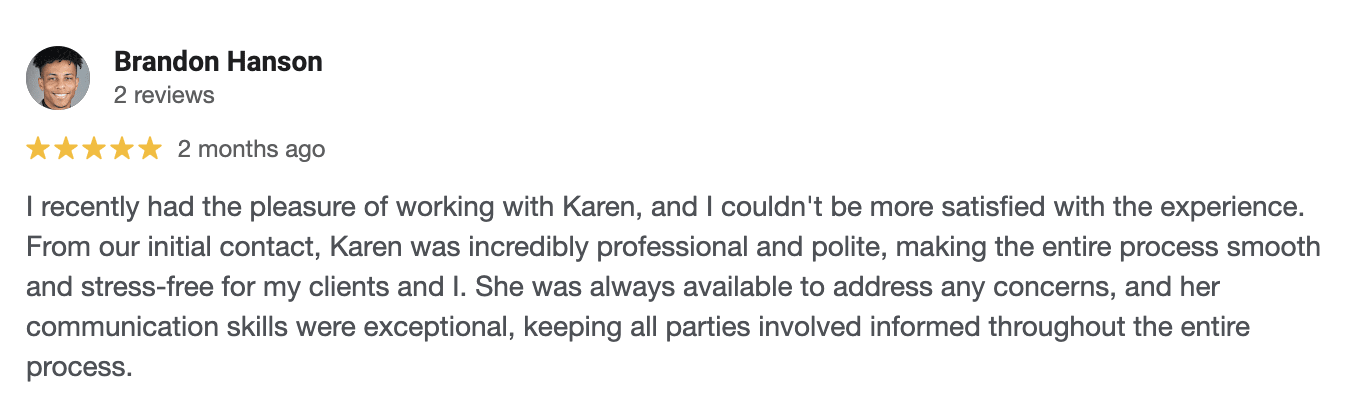Click Brandon Hanson's profile photo
Screen dimensions: 1368x412
[x=58, y=78]
